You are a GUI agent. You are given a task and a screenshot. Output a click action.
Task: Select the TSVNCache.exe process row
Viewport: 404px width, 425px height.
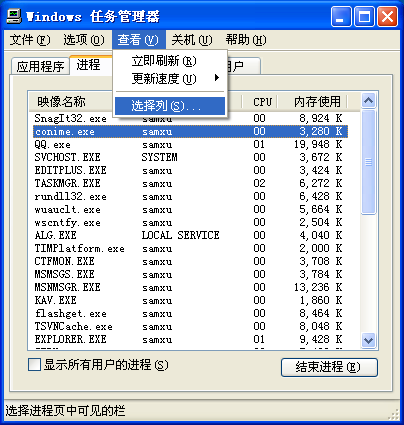coord(190,326)
